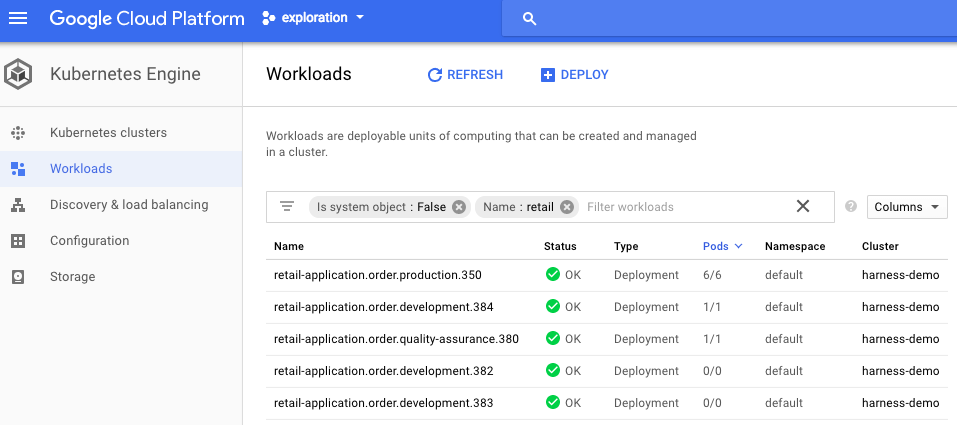Image resolution: width=957 pixels, height=425 pixels.
Task: Sort by the Name column header
Action: coord(289,246)
